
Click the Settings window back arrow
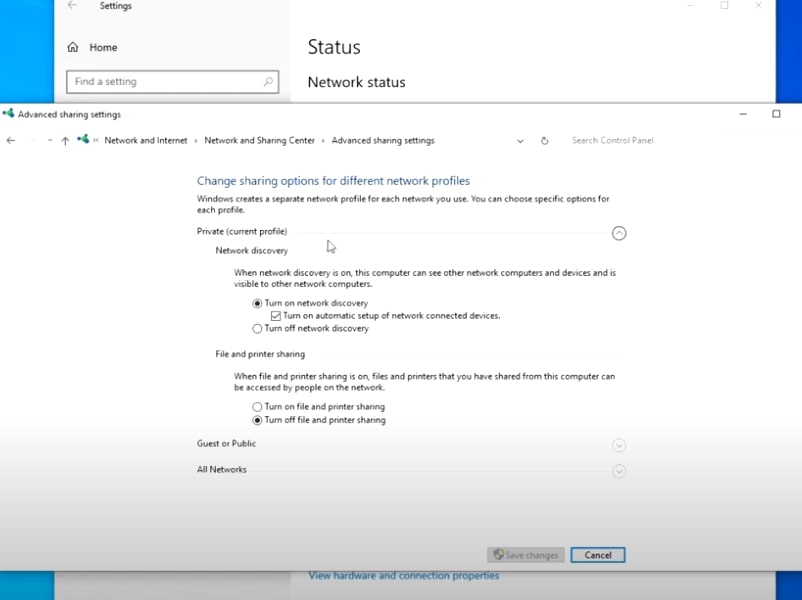[72, 6]
